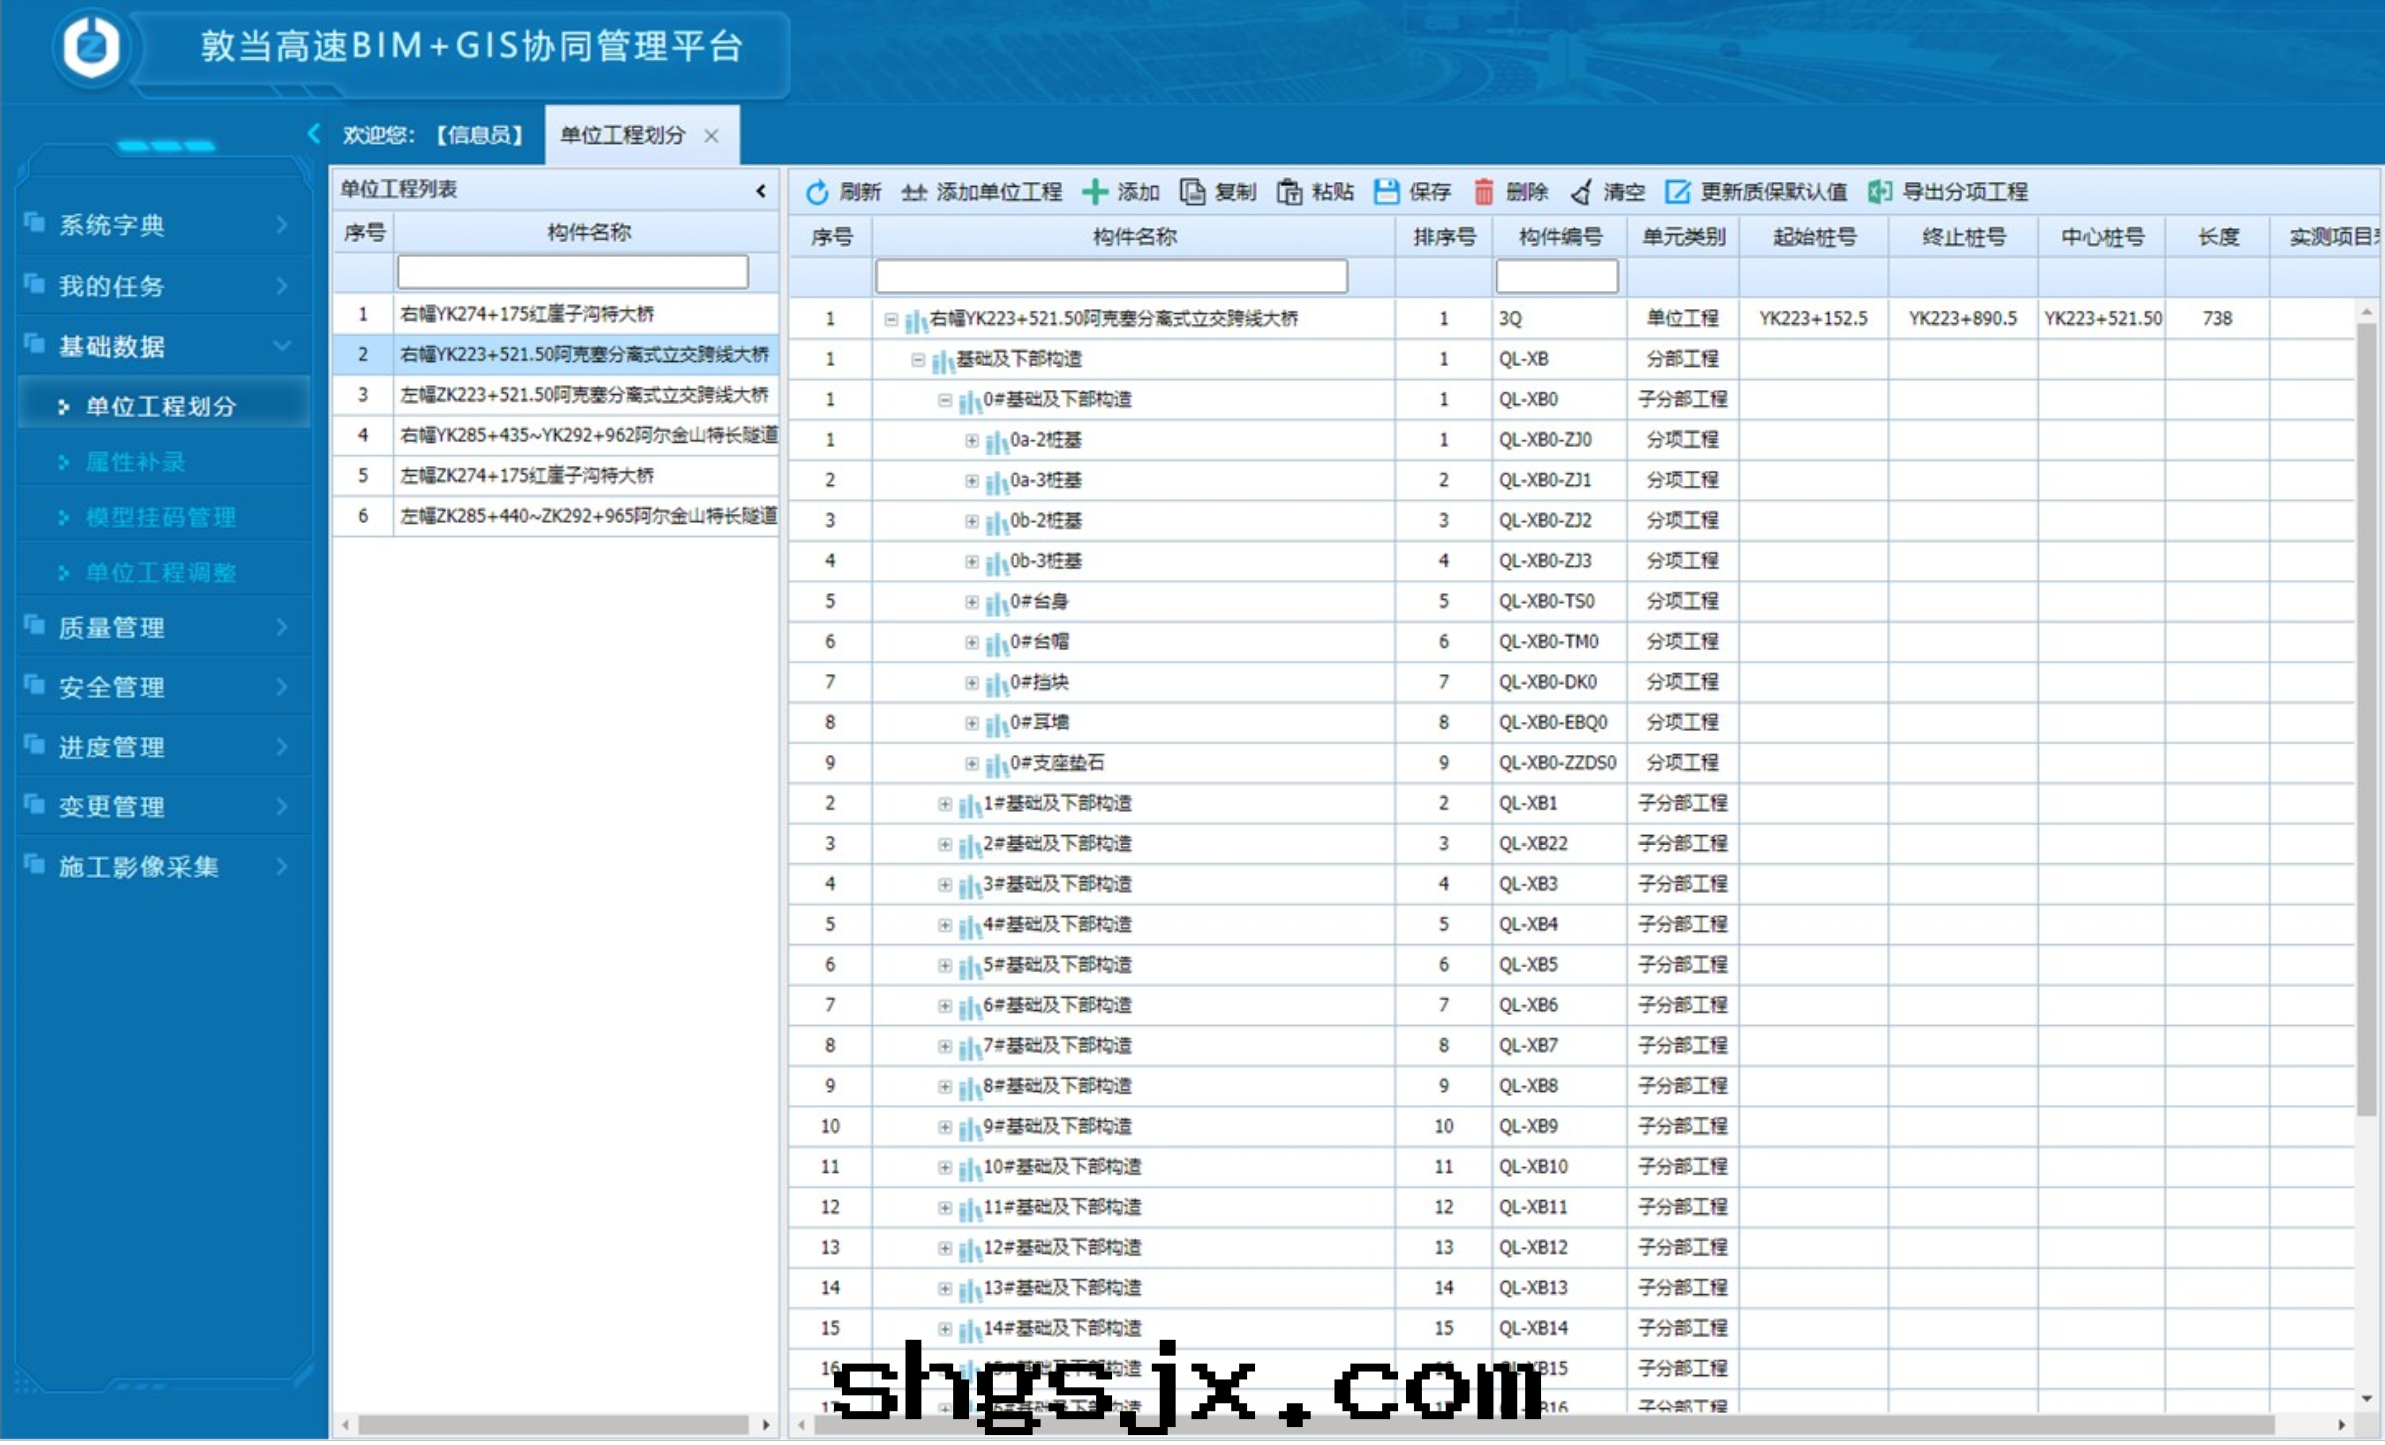
Task: Click the 构件编号 filter input field
Action: coord(1556,276)
